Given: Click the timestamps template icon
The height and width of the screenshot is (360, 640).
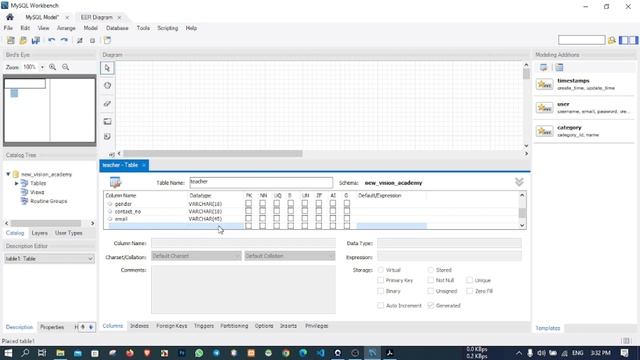Looking at the screenshot, I should click(544, 84).
